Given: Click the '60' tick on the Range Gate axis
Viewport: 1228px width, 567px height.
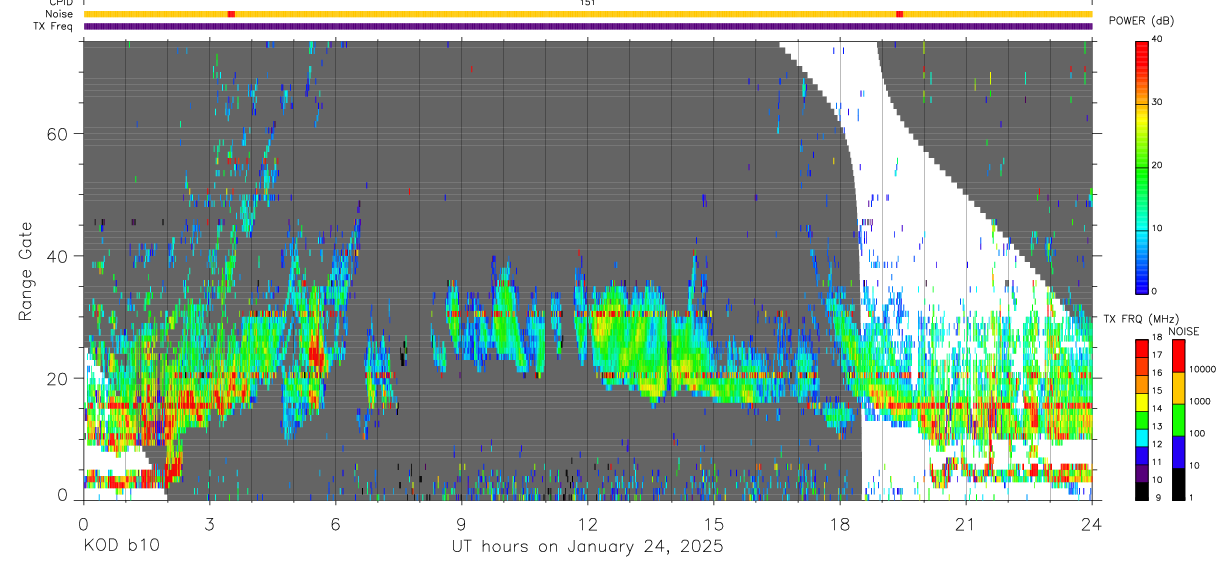Looking at the screenshot, I should (60, 134).
